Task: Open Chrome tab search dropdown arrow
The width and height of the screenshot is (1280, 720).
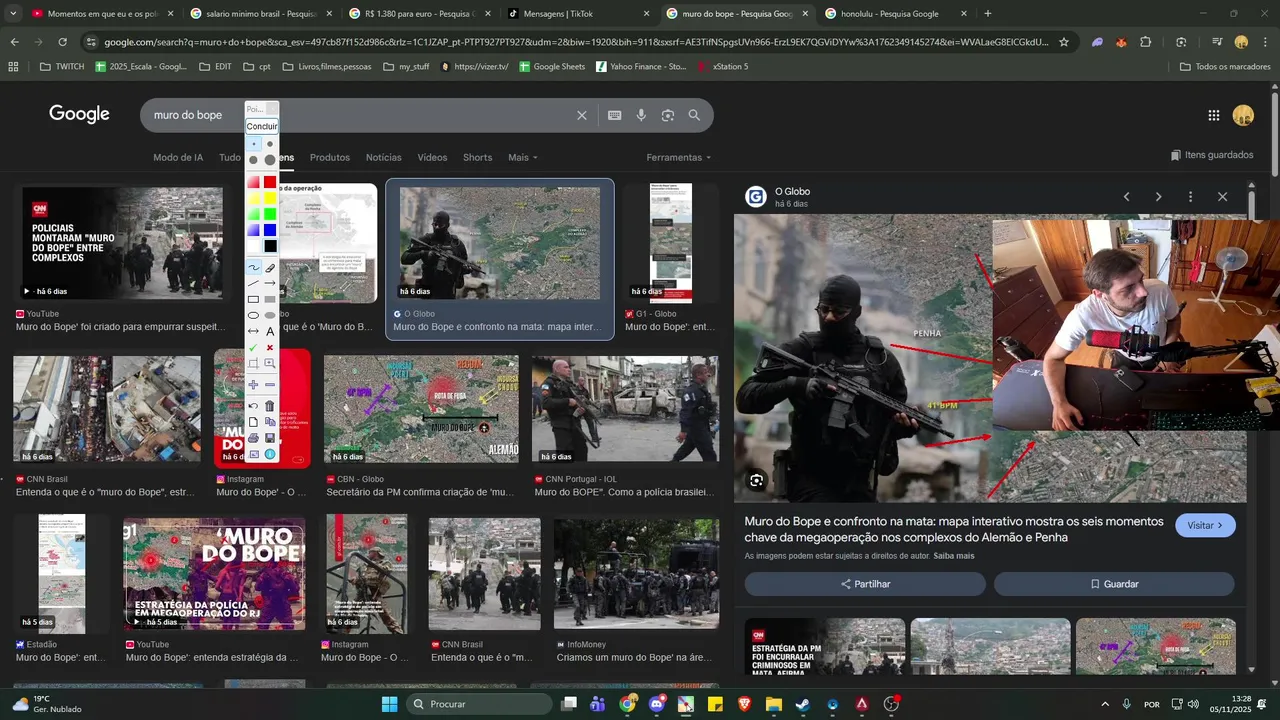Action: tap(15, 13)
